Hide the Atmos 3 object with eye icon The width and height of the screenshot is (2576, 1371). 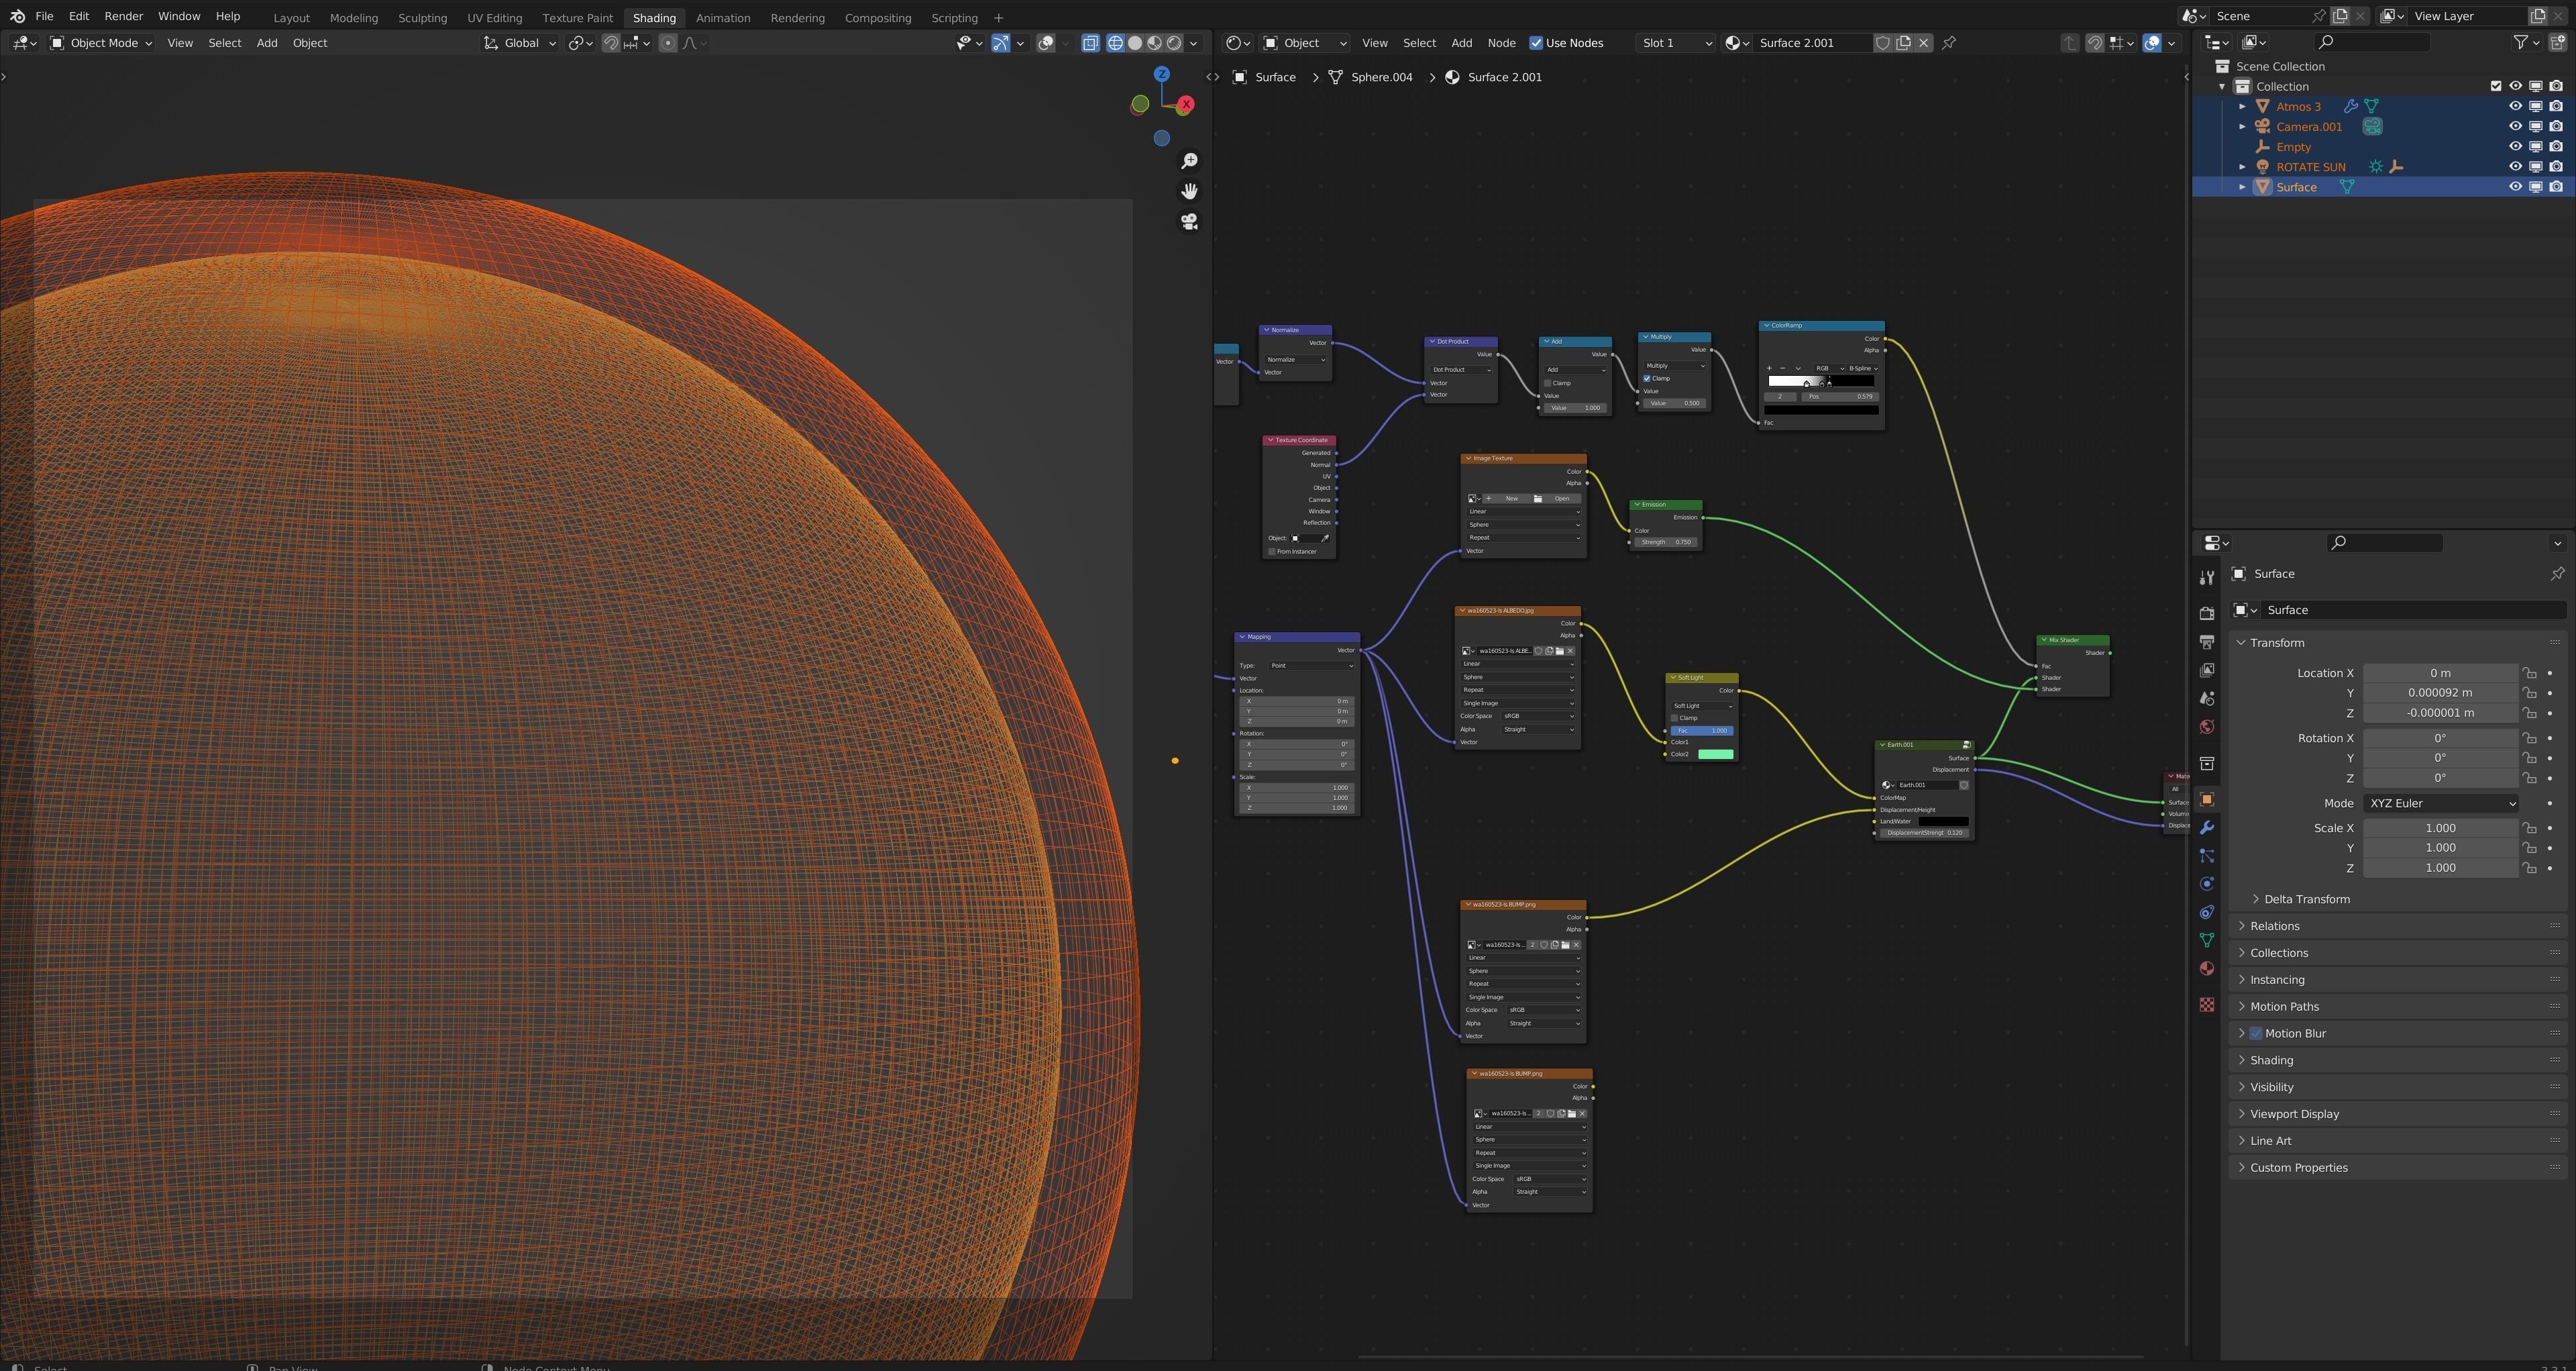point(2515,106)
